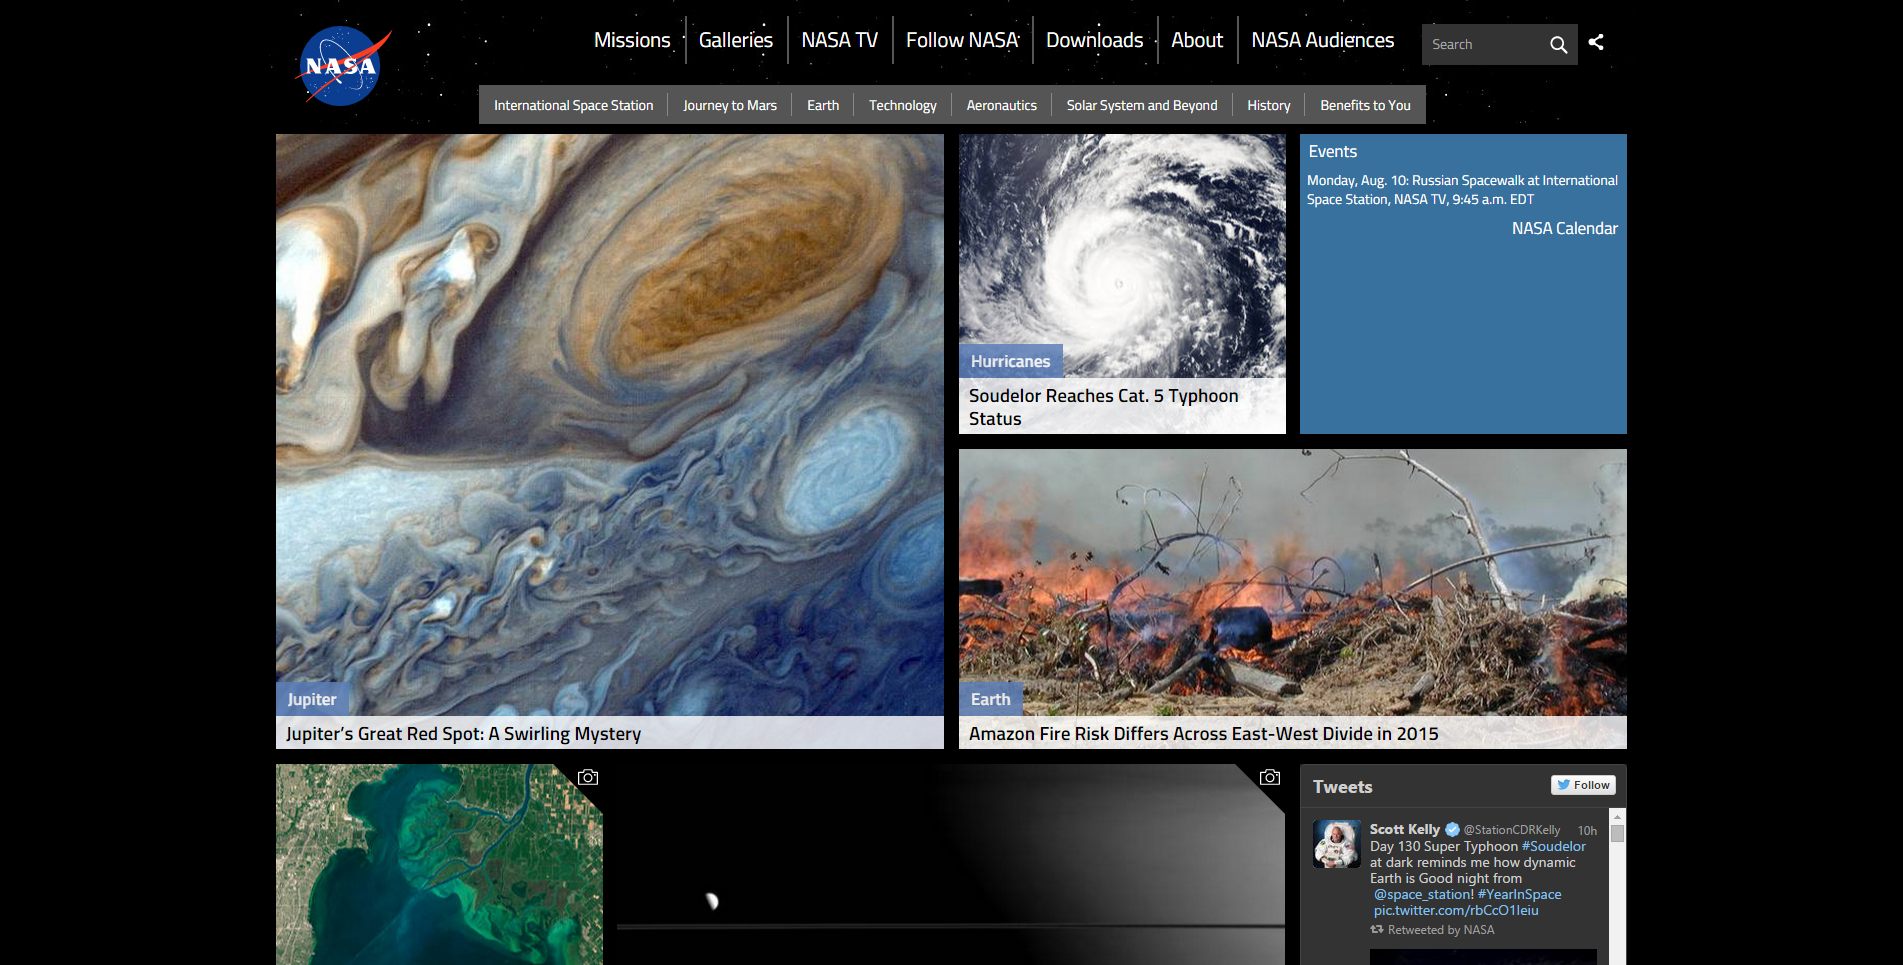Image resolution: width=1903 pixels, height=965 pixels.
Task: Click into the Search text field
Action: tap(1484, 45)
